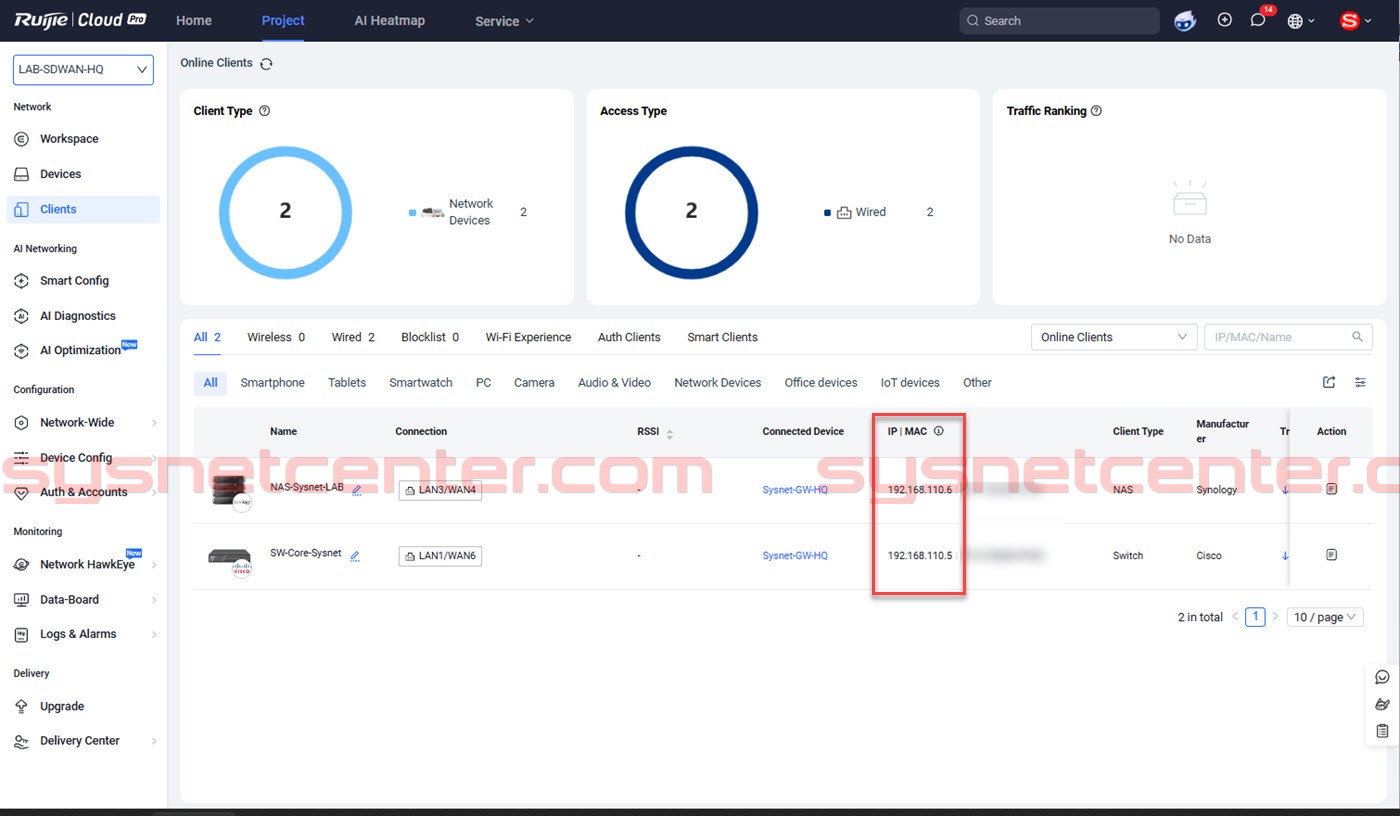Open the Blocklist 0 tab
Screen dimensions: 1400x816
430,337
